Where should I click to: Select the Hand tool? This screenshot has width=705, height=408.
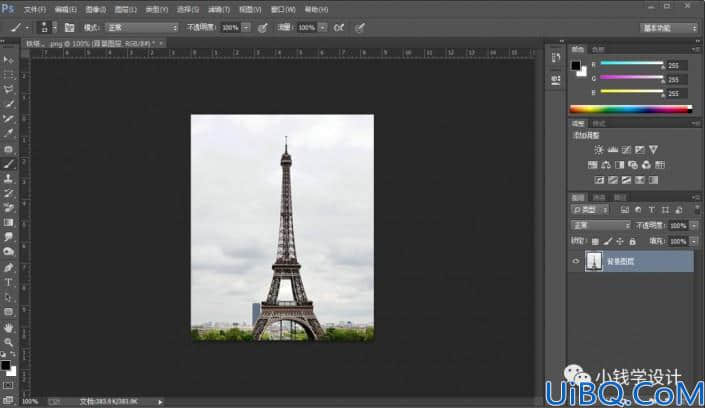click(8, 327)
